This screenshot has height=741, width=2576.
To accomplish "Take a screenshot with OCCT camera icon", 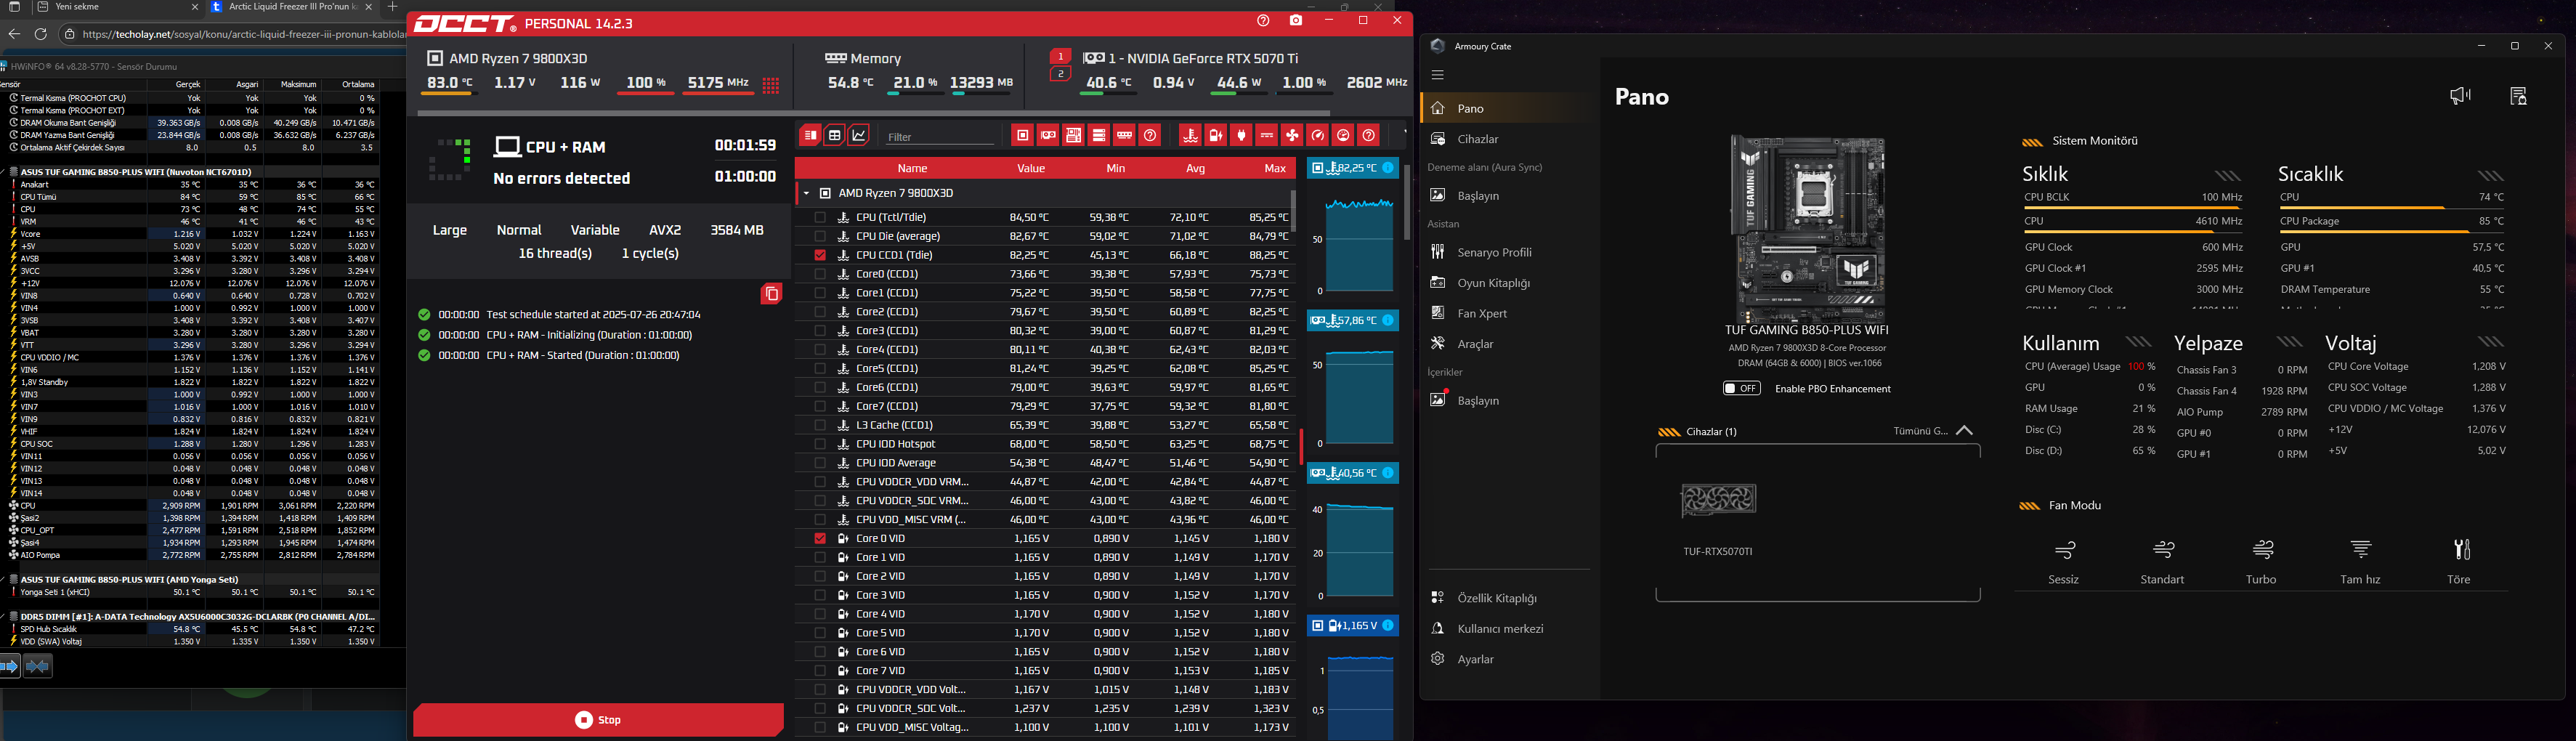I will pos(1296,21).
